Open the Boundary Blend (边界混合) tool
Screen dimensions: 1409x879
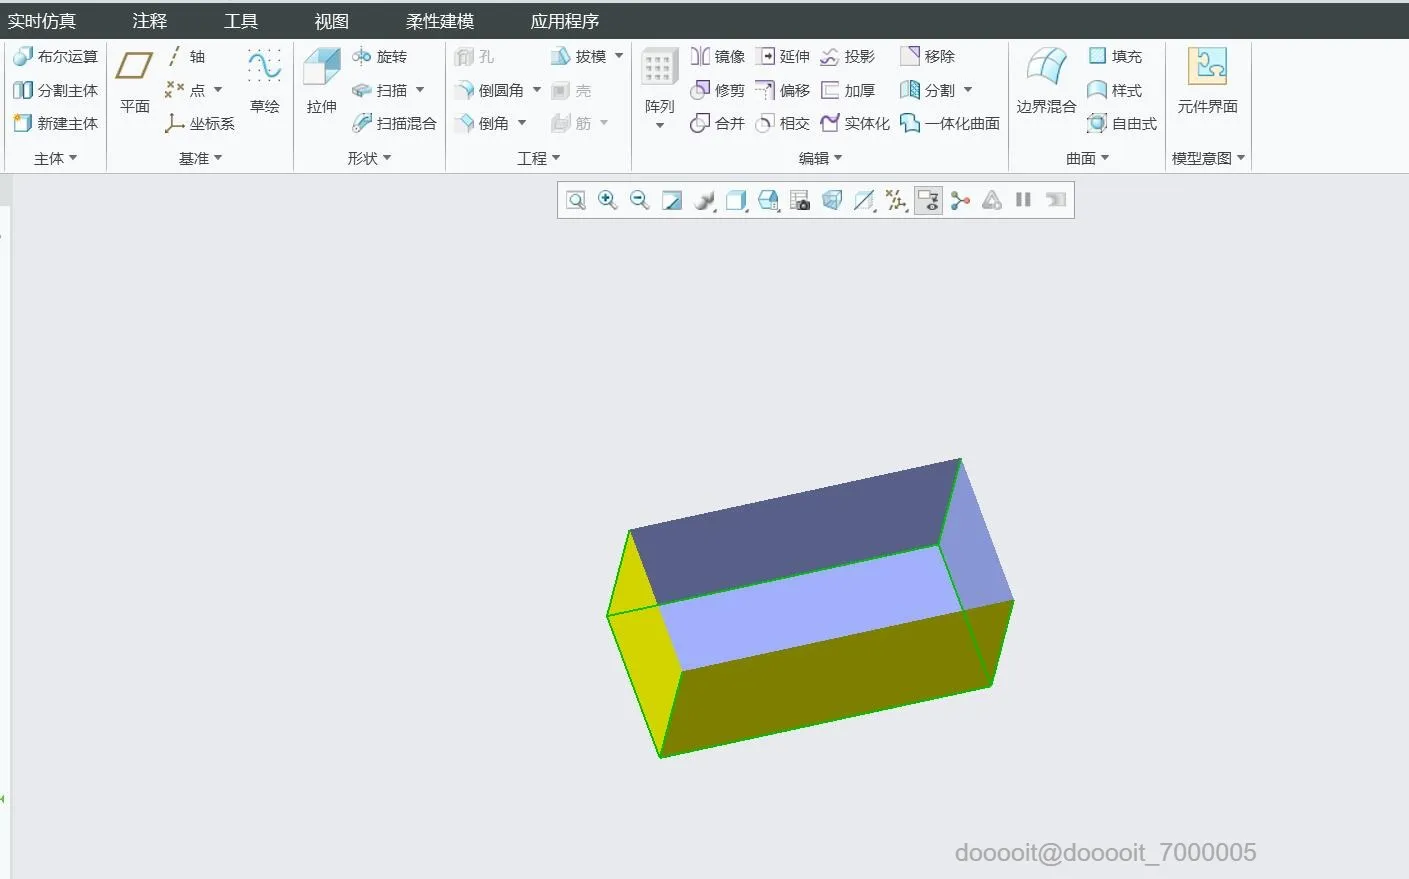[1047, 81]
